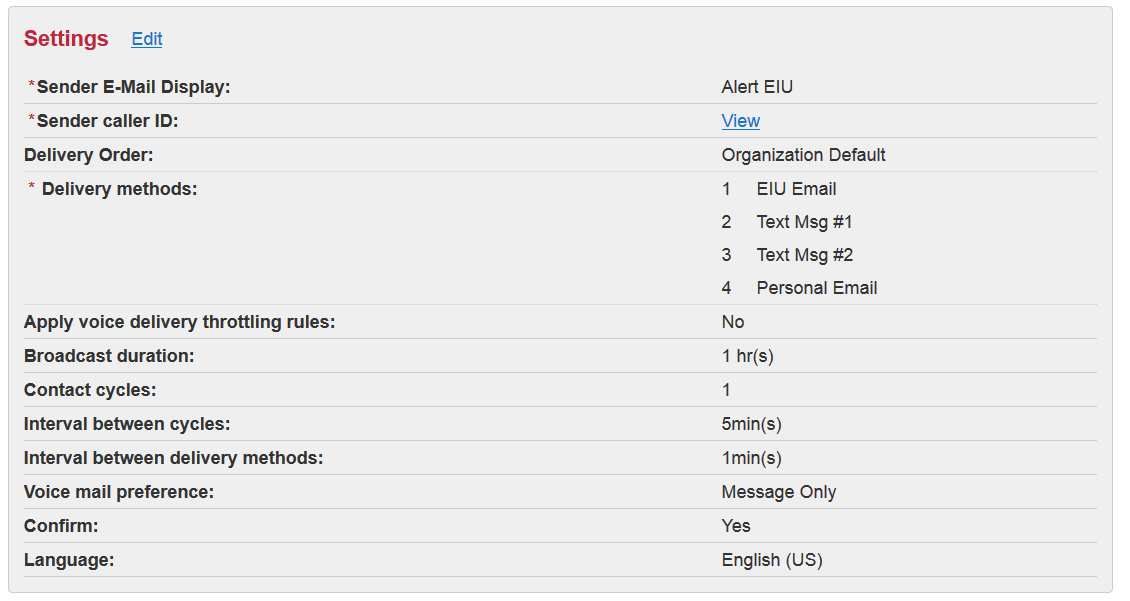
Task: Click the Message Only voice mail value
Action: [778, 492]
